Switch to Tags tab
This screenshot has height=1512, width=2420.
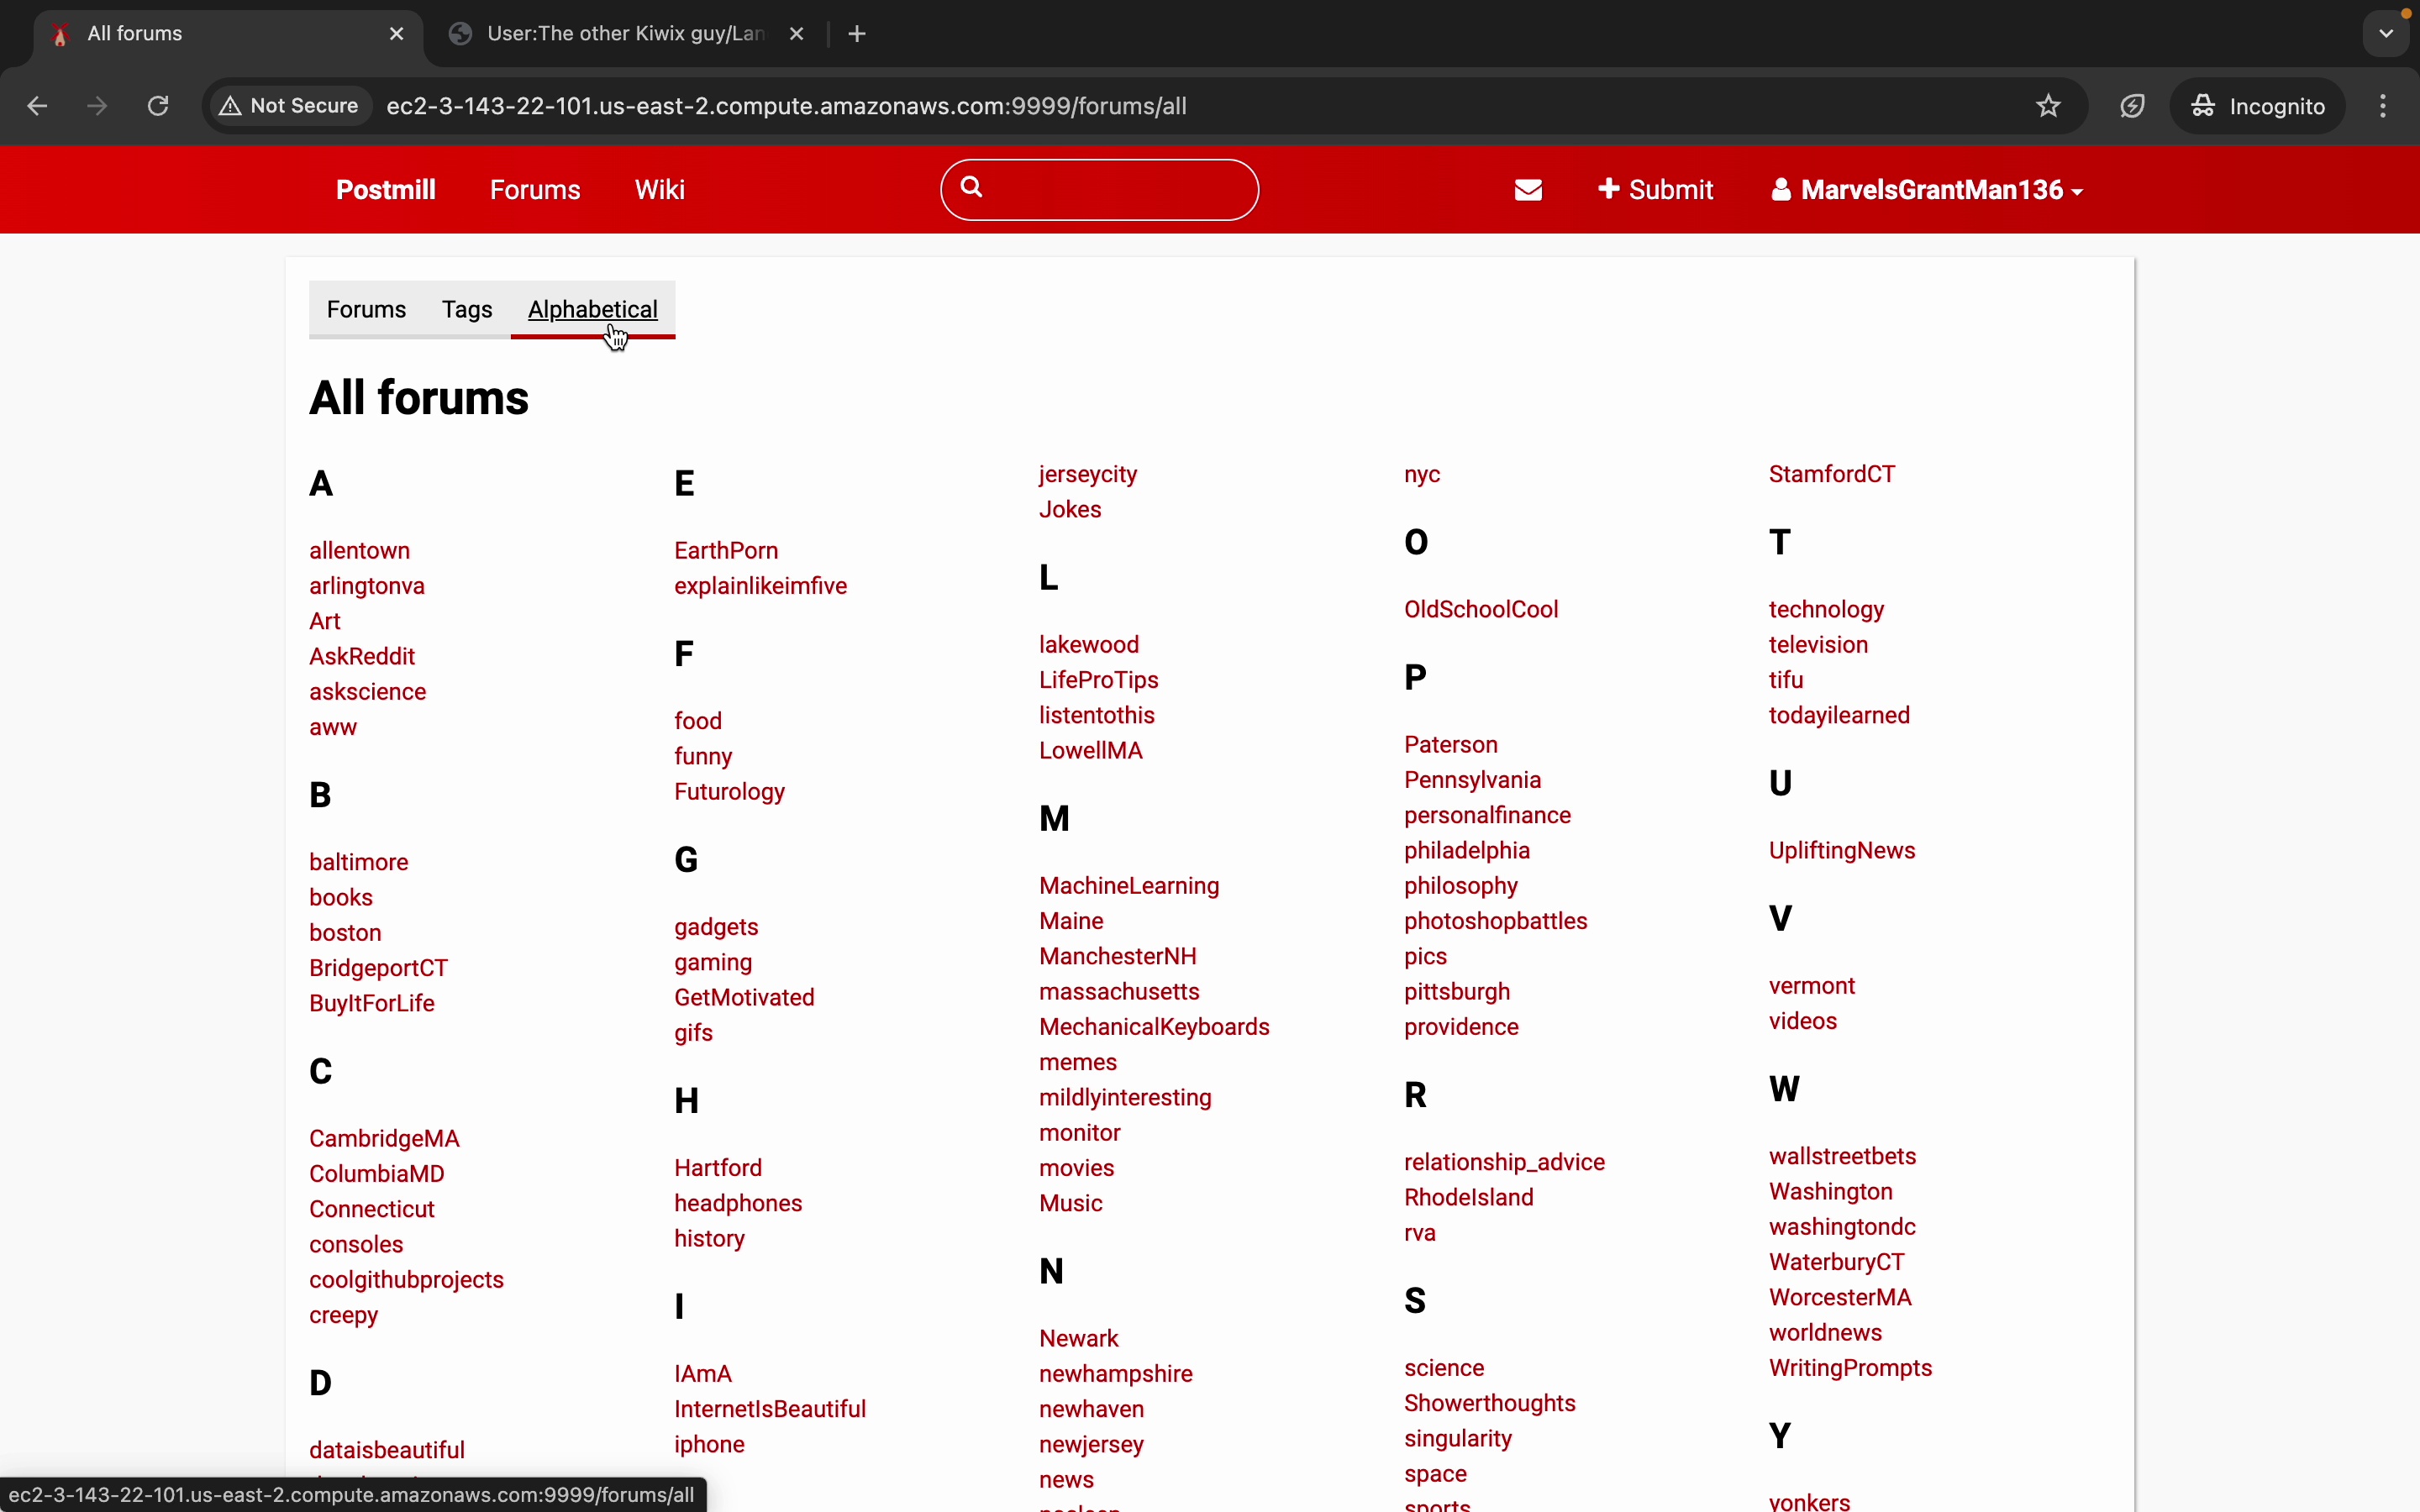point(467,310)
